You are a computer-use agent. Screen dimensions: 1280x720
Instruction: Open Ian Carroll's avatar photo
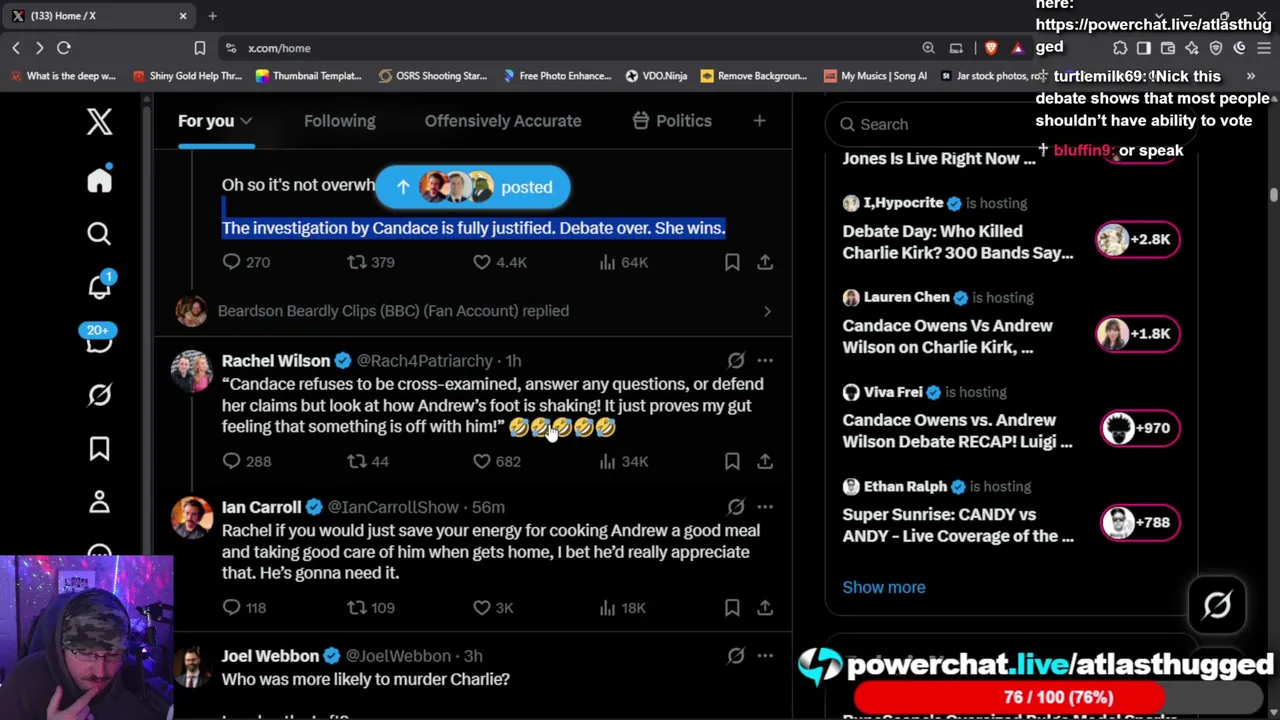click(x=191, y=517)
